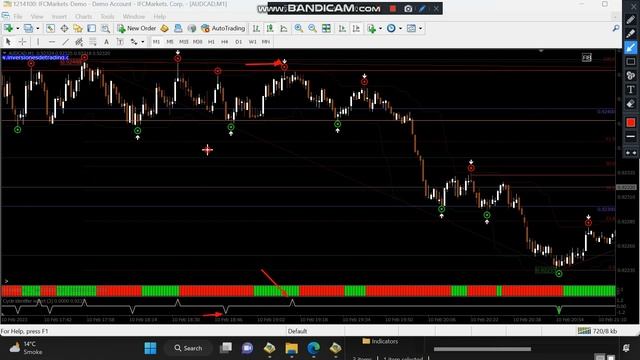Switch to M15 timeframe
Viewport: 640px width, 360px height.
click(184, 42)
